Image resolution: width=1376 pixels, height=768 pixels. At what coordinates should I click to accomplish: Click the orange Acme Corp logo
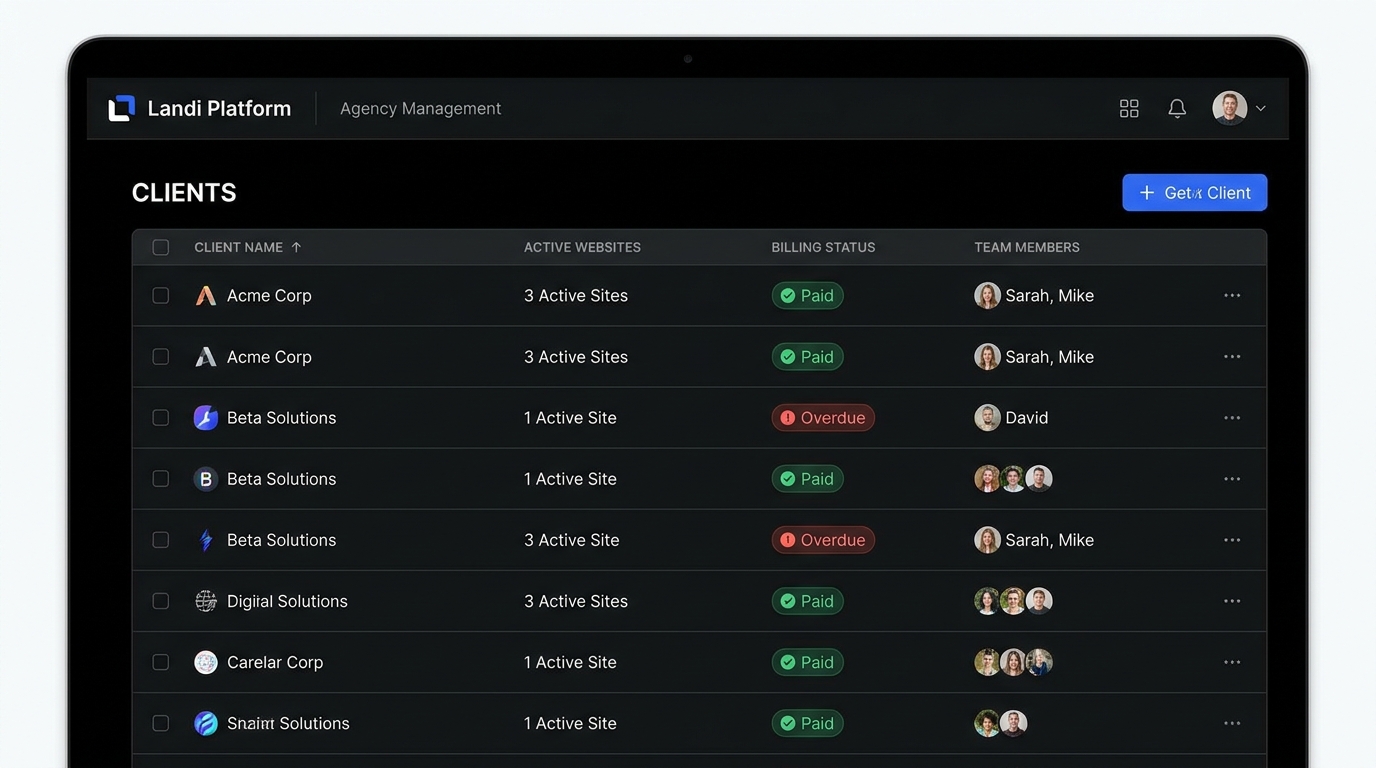pyautogui.click(x=206, y=296)
